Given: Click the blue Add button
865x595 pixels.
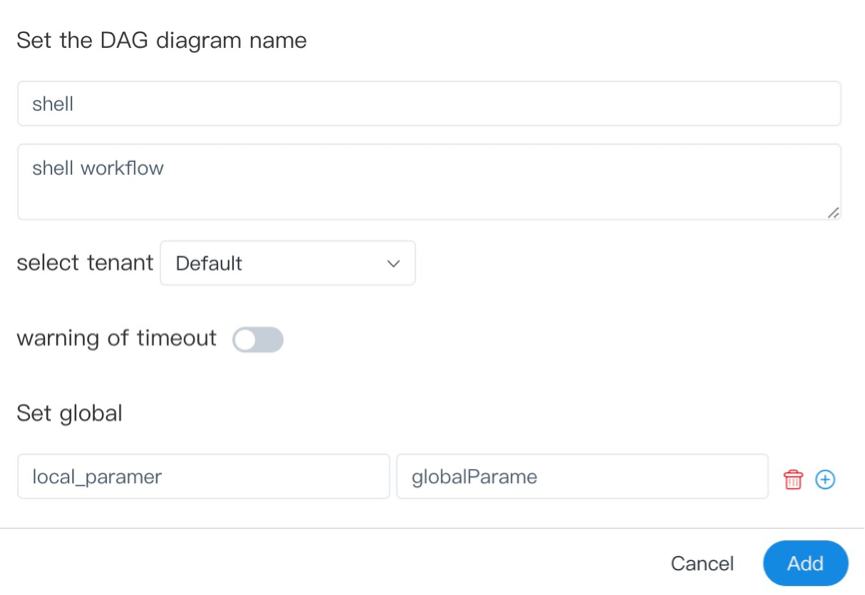Looking at the screenshot, I should click(805, 563).
